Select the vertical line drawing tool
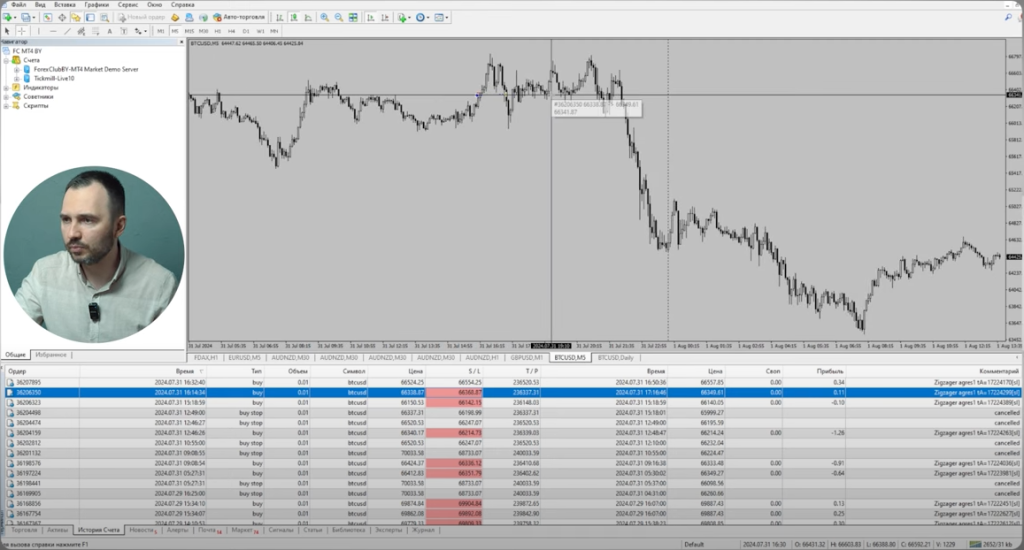 coord(39,31)
